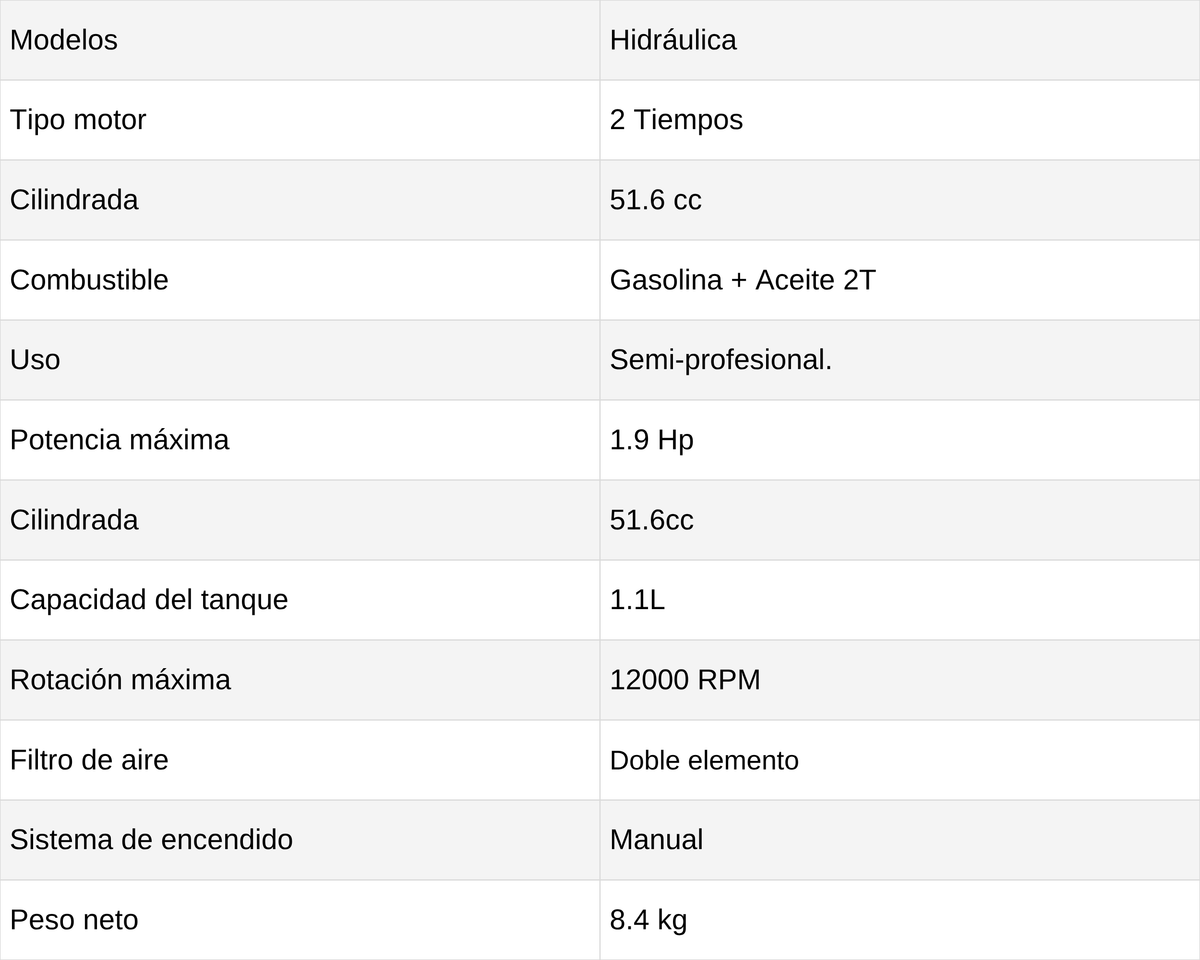Select the Hidráulica header cell
The width and height of the screenshot is (1200, 960).
click(900, 40)
